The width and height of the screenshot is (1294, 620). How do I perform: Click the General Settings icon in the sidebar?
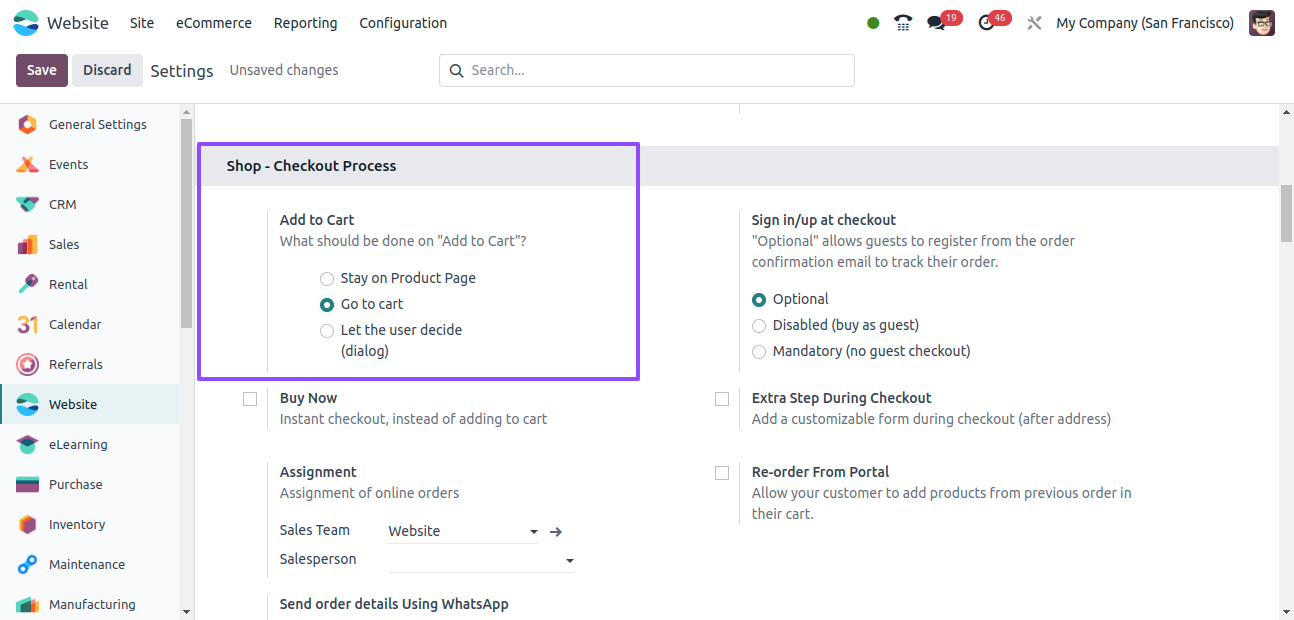pyautogui.click(x=28, y=124)
